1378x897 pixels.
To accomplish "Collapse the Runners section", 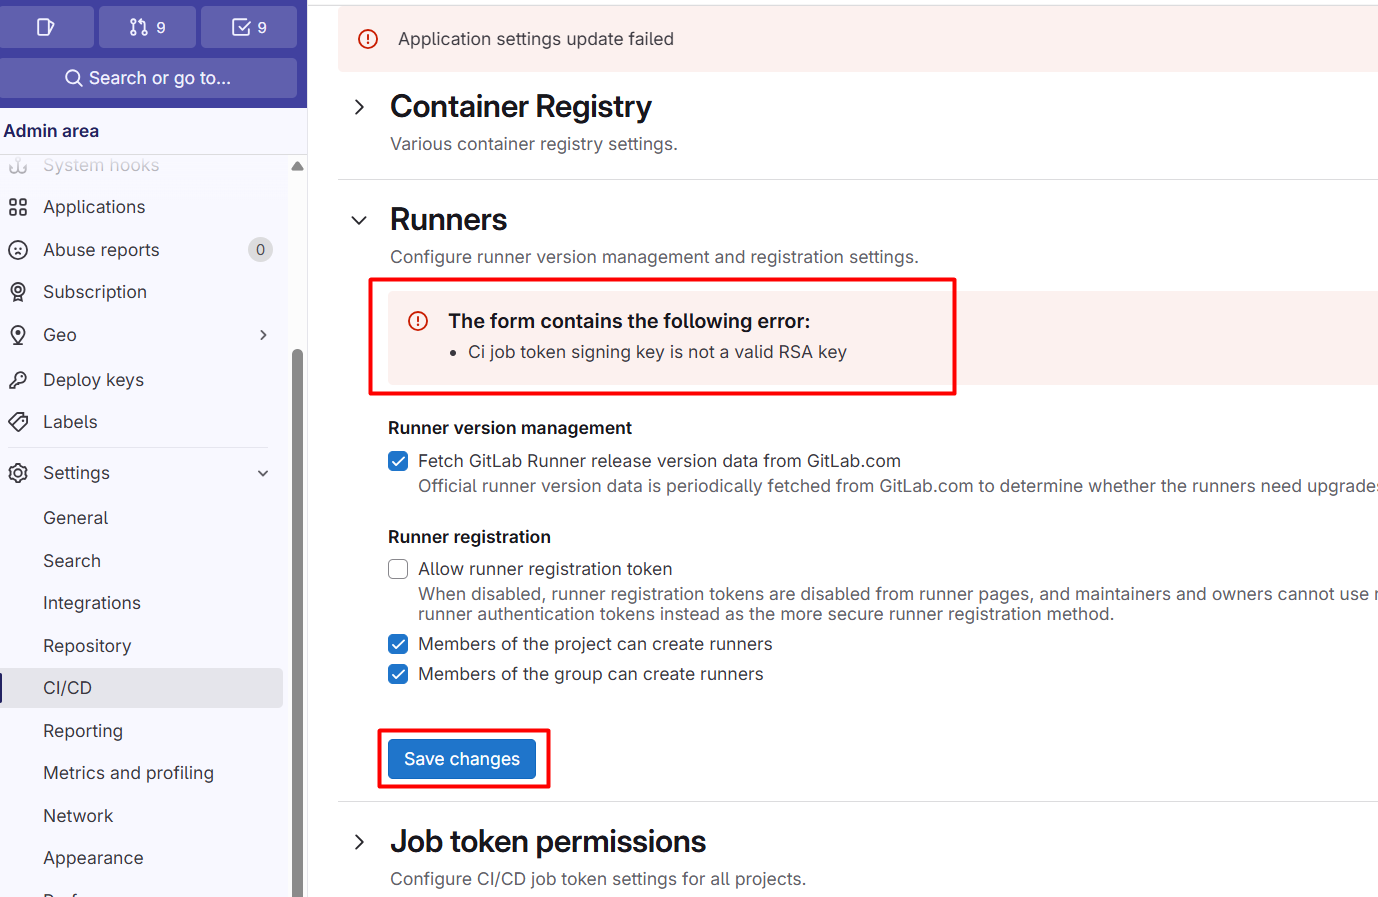I will coord(359,220).
